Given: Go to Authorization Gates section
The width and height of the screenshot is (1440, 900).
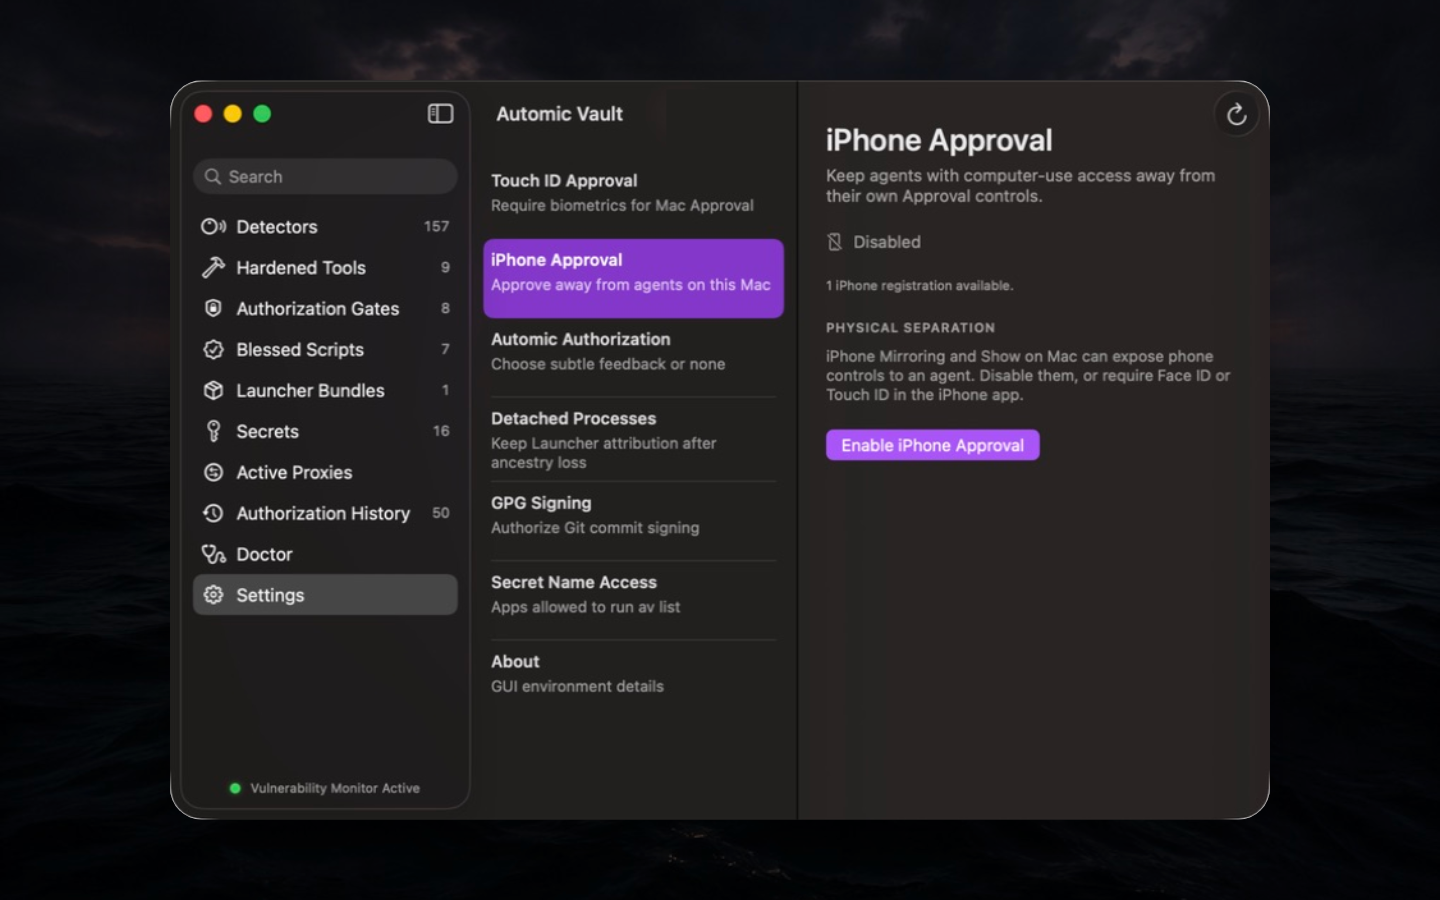Looking at the screenshot, I should tap(325, 309).
